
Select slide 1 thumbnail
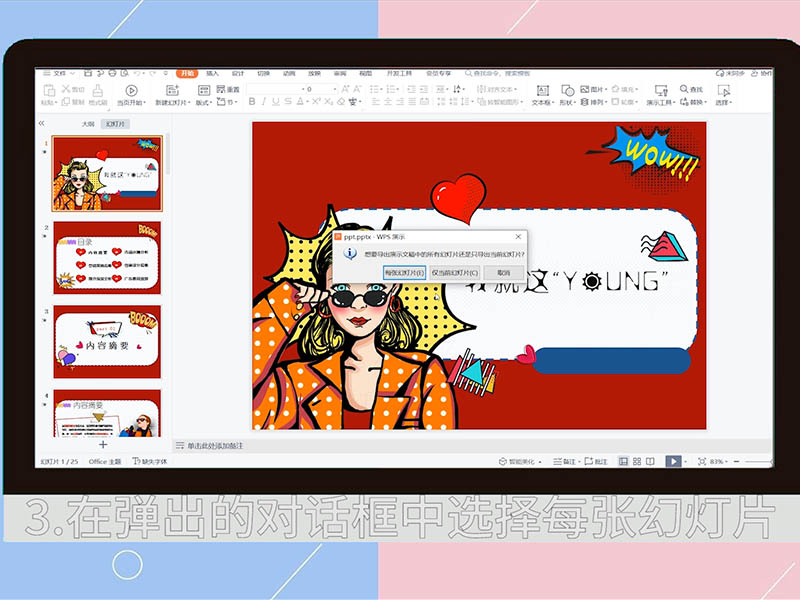pos(107,173)
